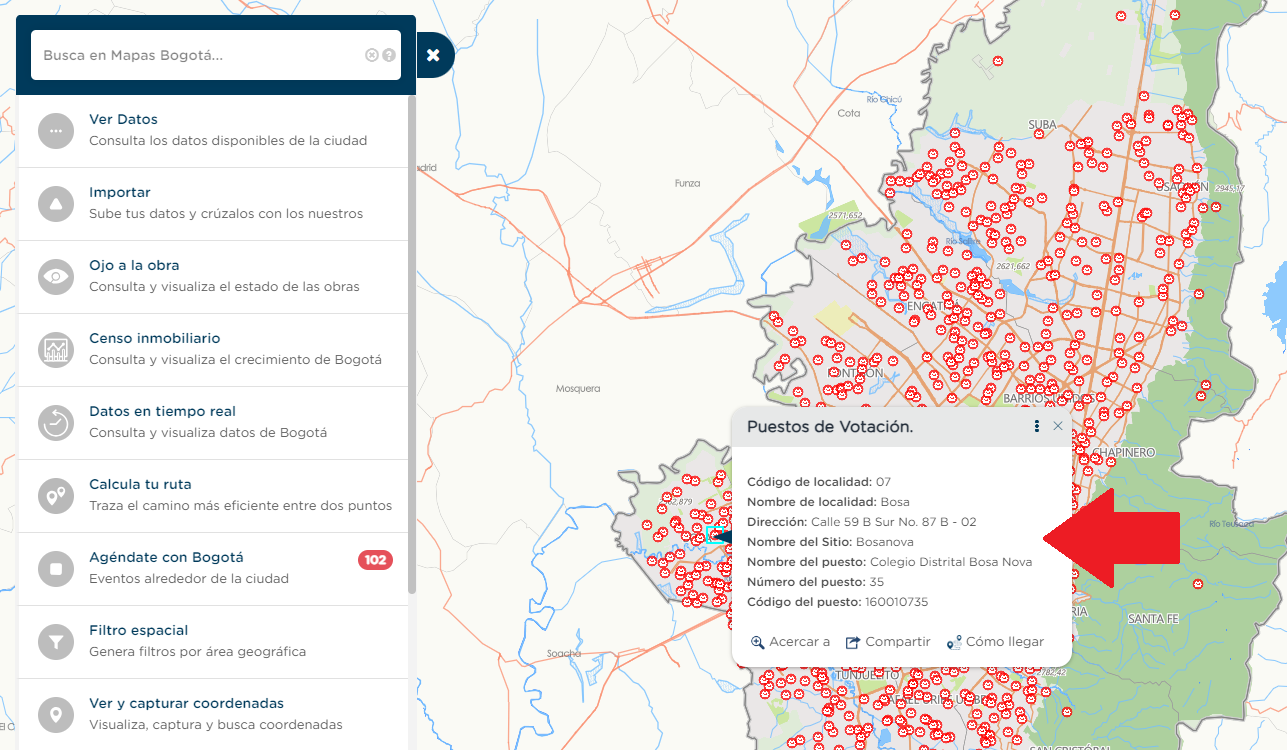Viewport: 1287px width, 750px height.
Task: Click the Datos en tiempo real clock icon
Action: click(x=55, y=422)
